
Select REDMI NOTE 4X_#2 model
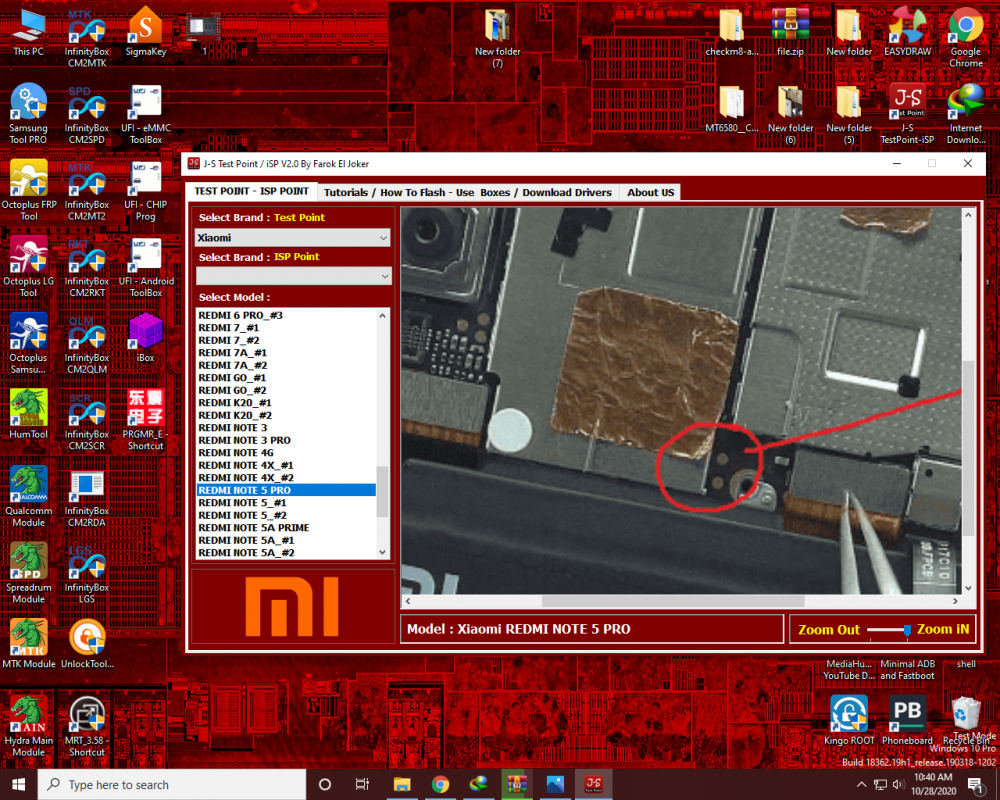click(x=286, y=478)
